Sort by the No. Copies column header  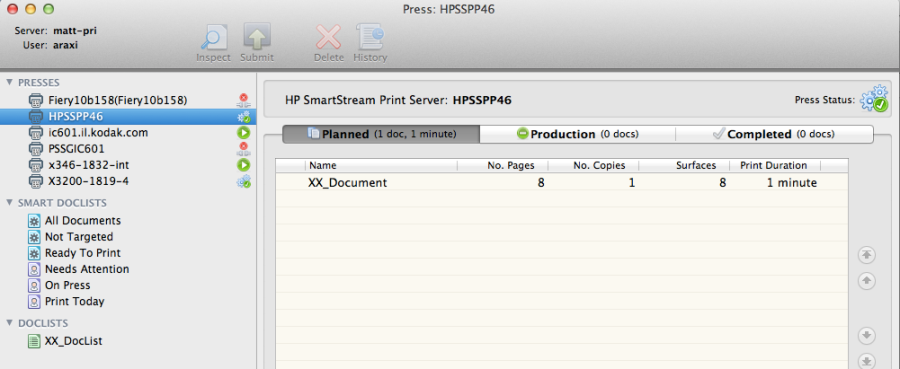tap(593, 165)
